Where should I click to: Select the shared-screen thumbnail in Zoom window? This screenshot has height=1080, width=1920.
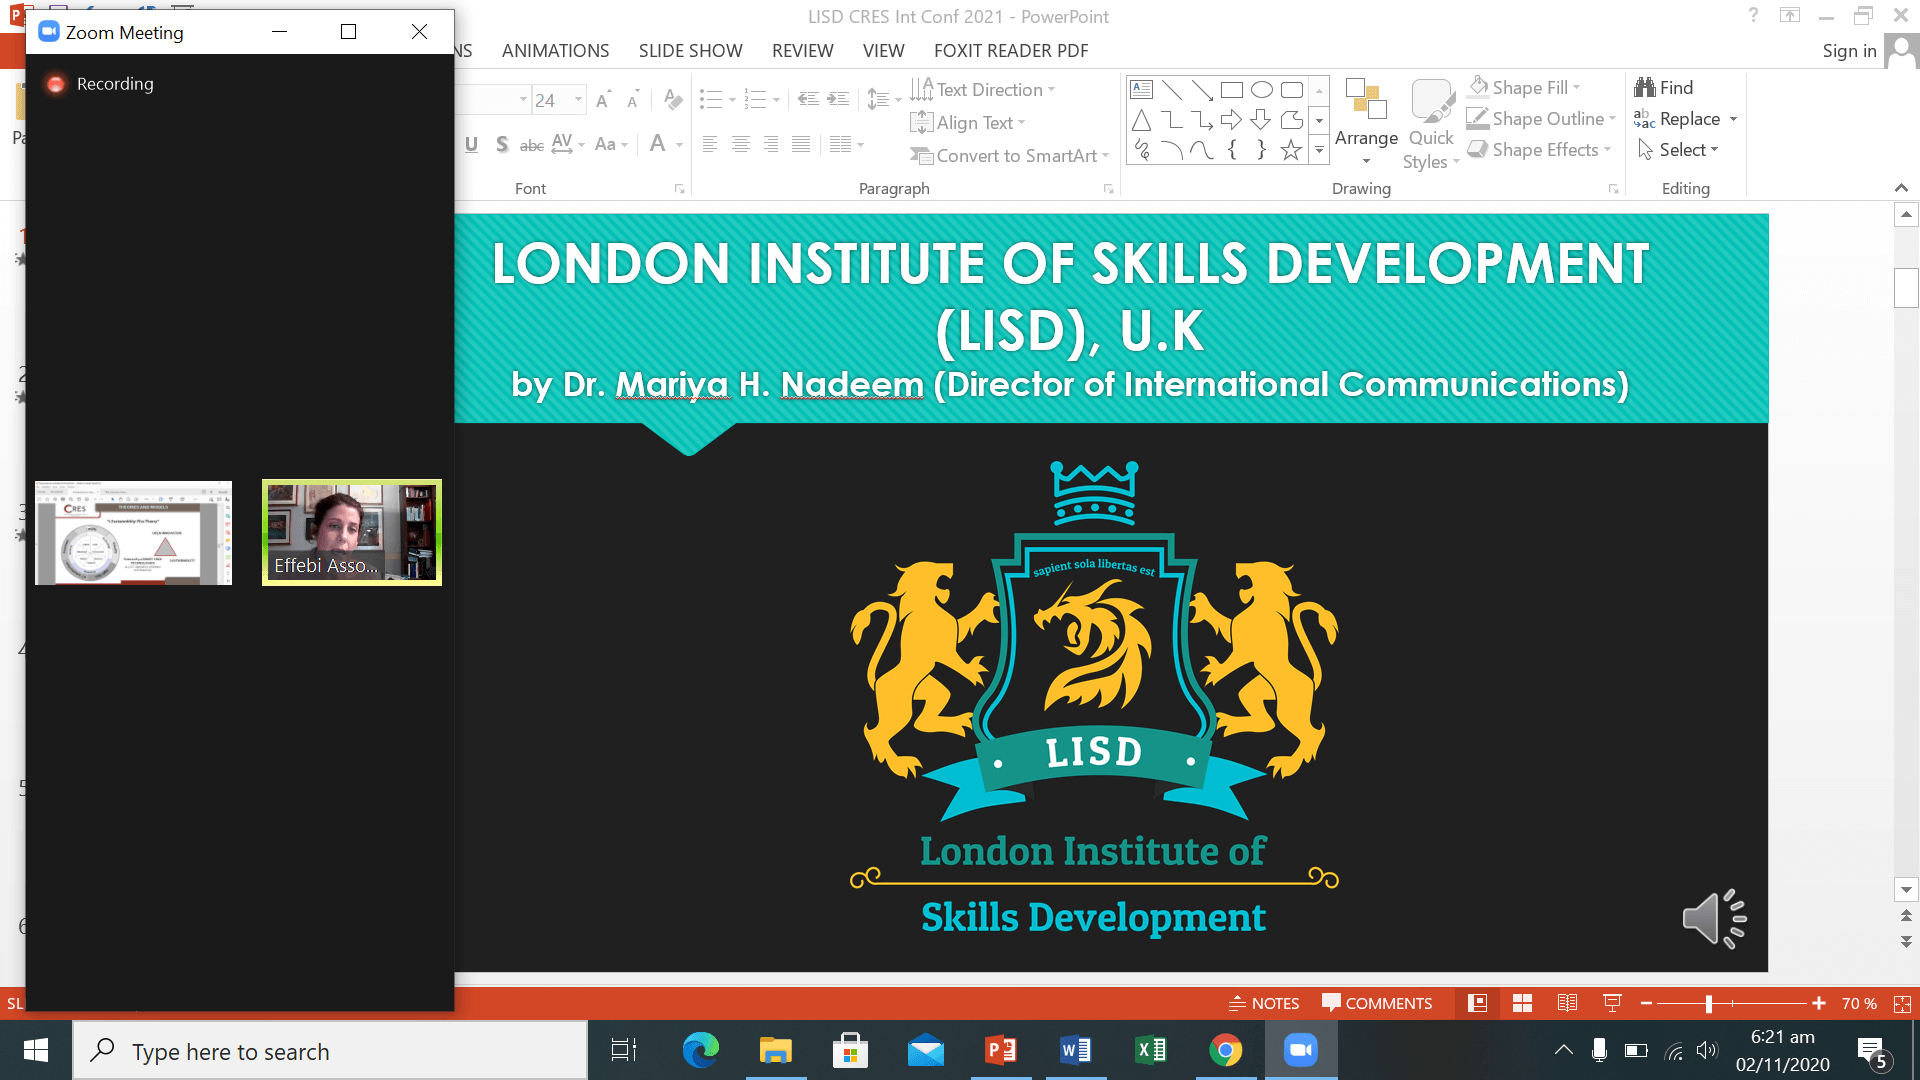point(133,532)
